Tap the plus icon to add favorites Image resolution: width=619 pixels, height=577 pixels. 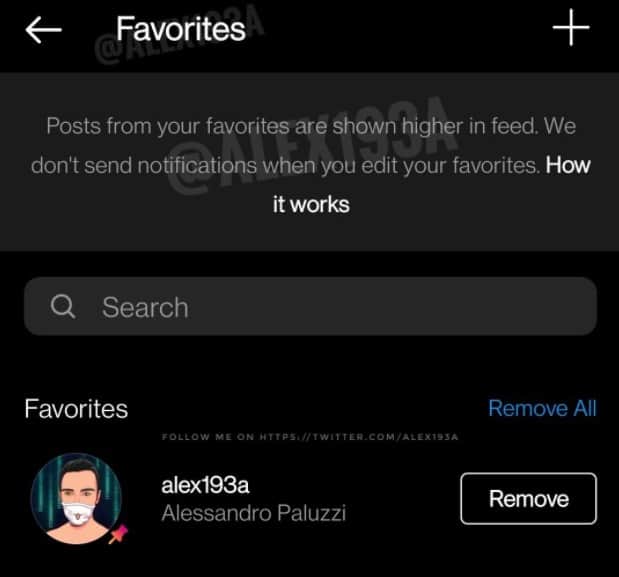[x=571, y=30]
